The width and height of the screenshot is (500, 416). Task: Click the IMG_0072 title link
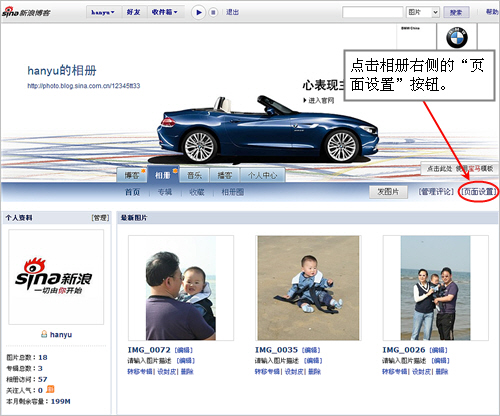coord(149,350)
